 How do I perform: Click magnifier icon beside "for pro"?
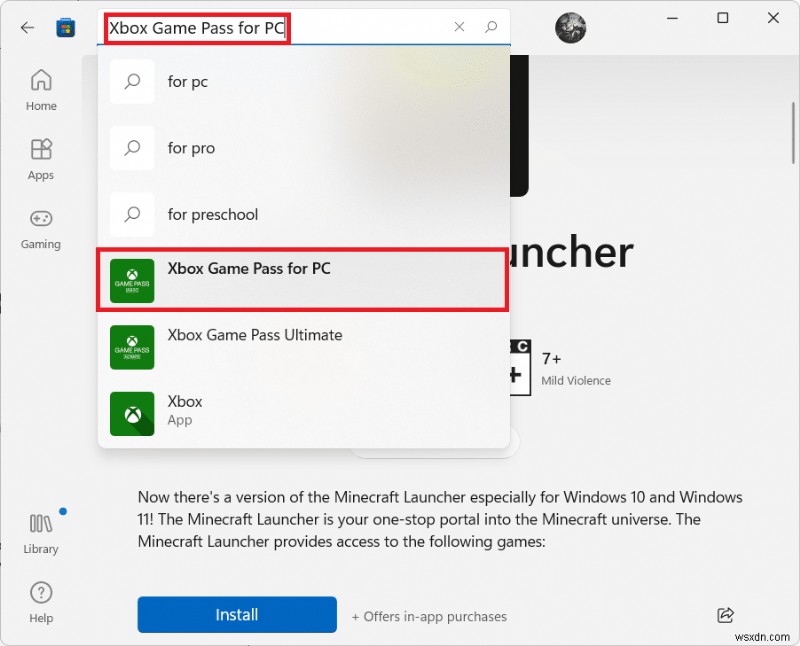coord(132,148)
